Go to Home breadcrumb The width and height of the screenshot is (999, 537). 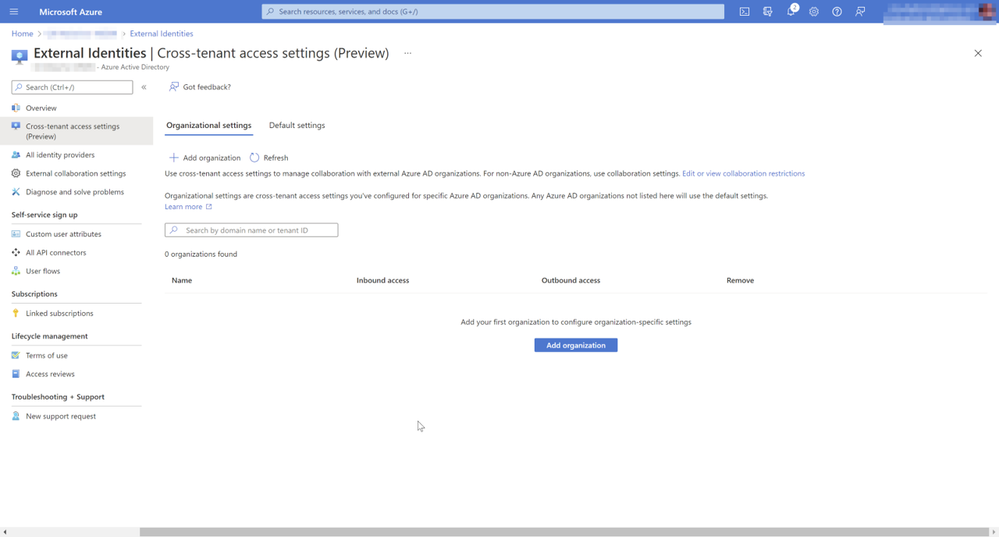(x=22, y=33)
